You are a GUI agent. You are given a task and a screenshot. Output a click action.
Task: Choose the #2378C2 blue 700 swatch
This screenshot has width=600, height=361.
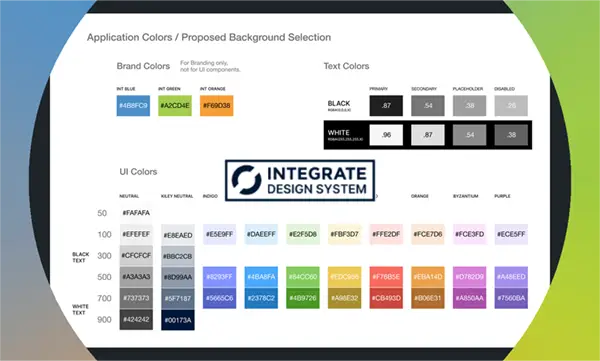pyautogui.click(x=261, y=298)
